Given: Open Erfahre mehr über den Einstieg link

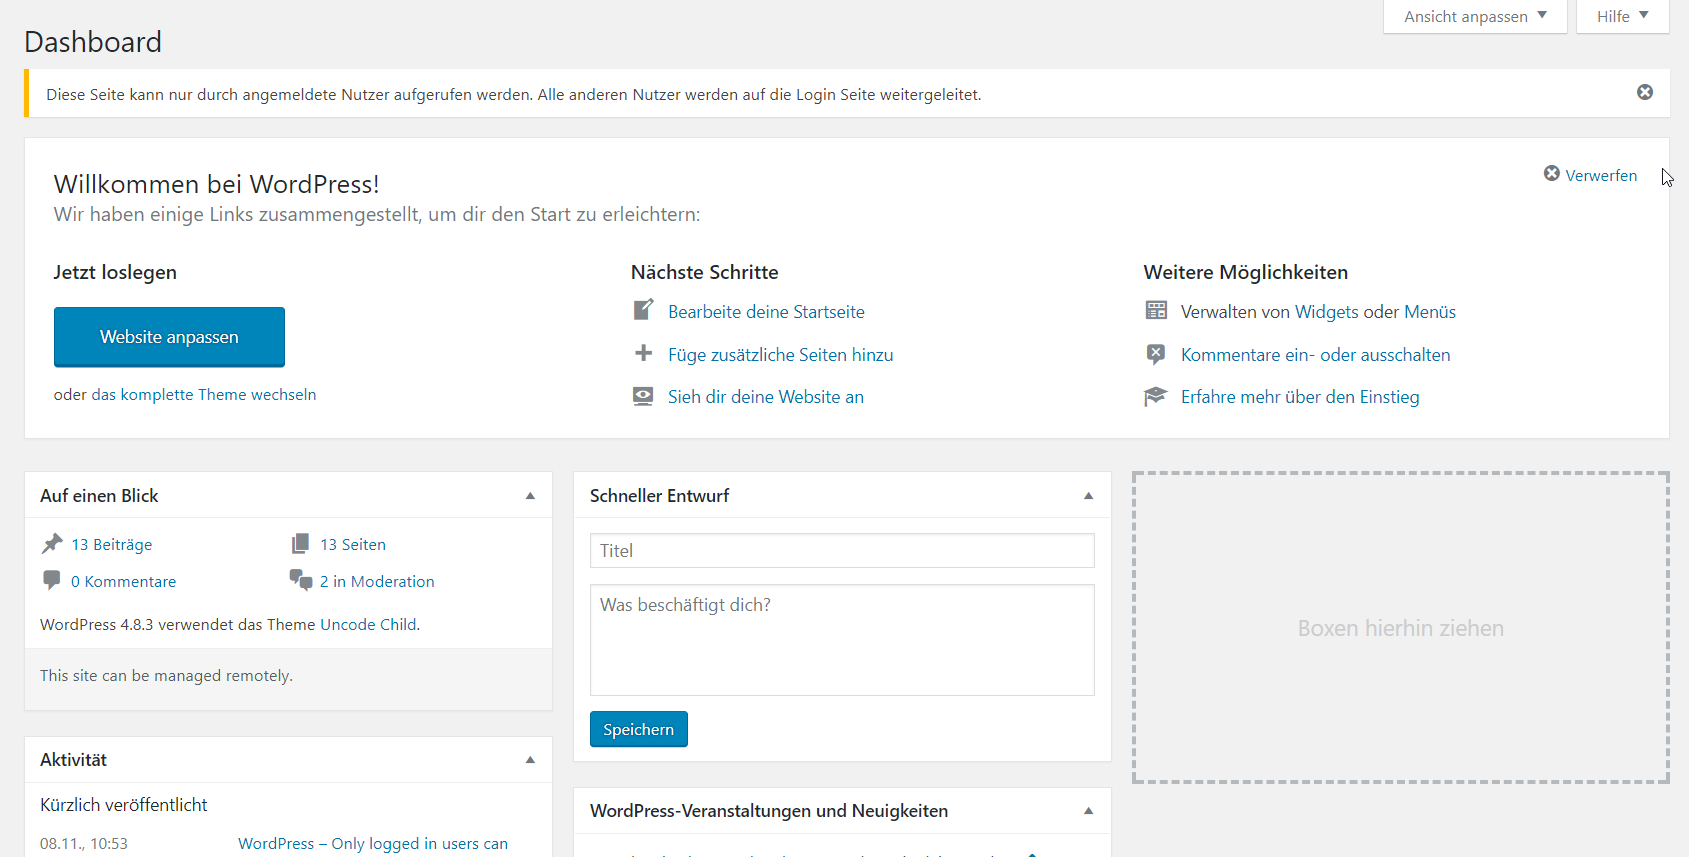Looking at the screenshot, I should [x=1300, y=397].
